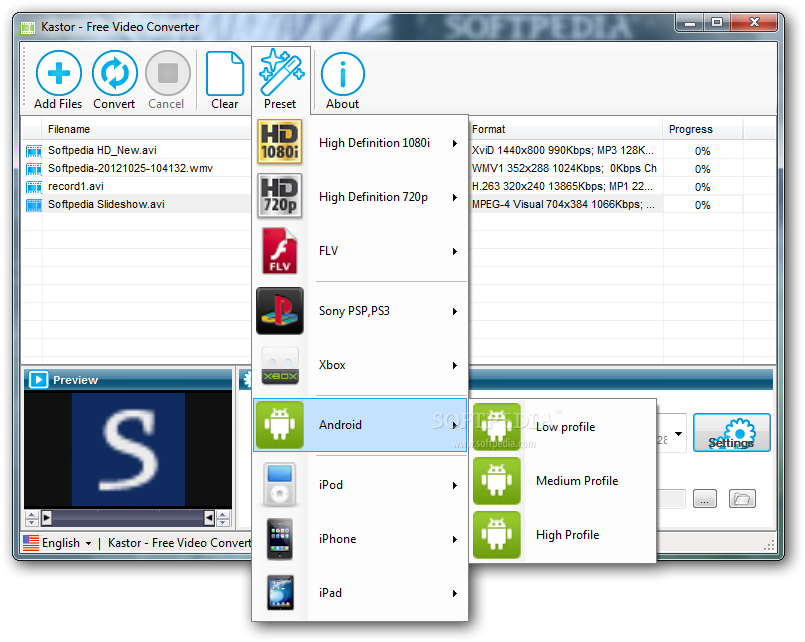Choose the FLV menu entry
This screenshot has width=805, height=642.
(360, 251)
